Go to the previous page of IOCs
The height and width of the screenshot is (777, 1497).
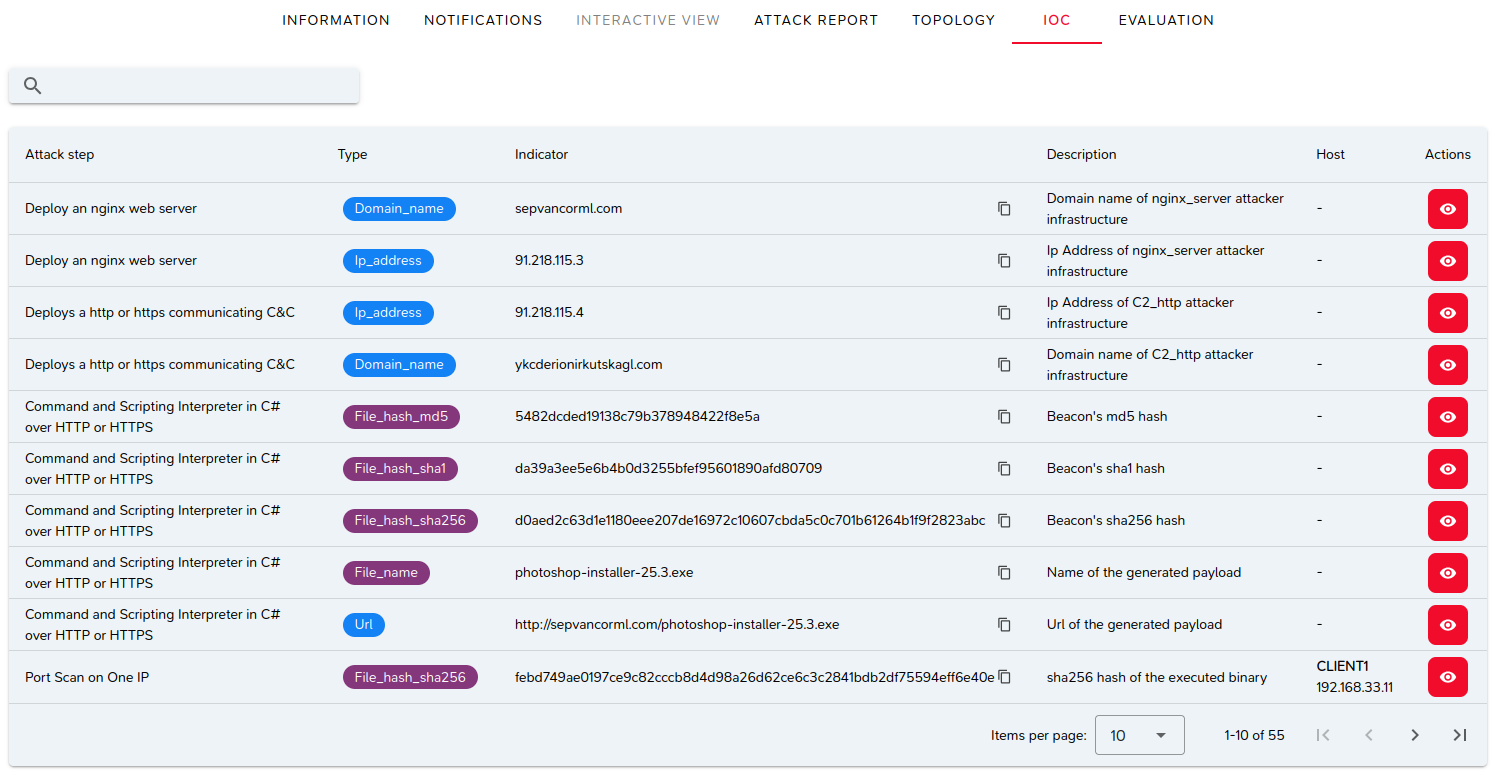[1369, 735]
